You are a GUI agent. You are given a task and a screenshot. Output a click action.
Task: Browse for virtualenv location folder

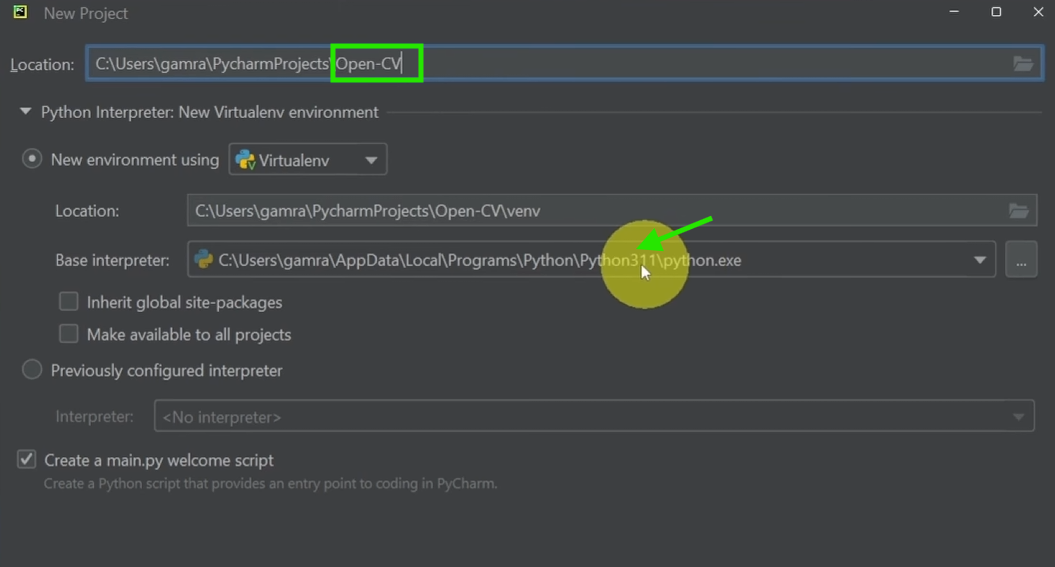[x=1018, y=211]
